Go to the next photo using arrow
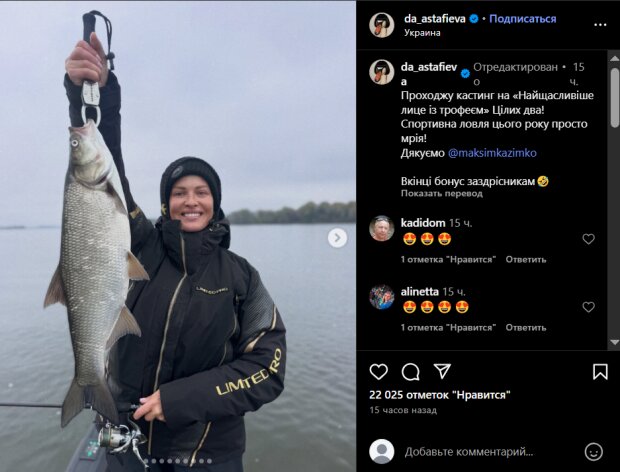 [x=337, y=238]
